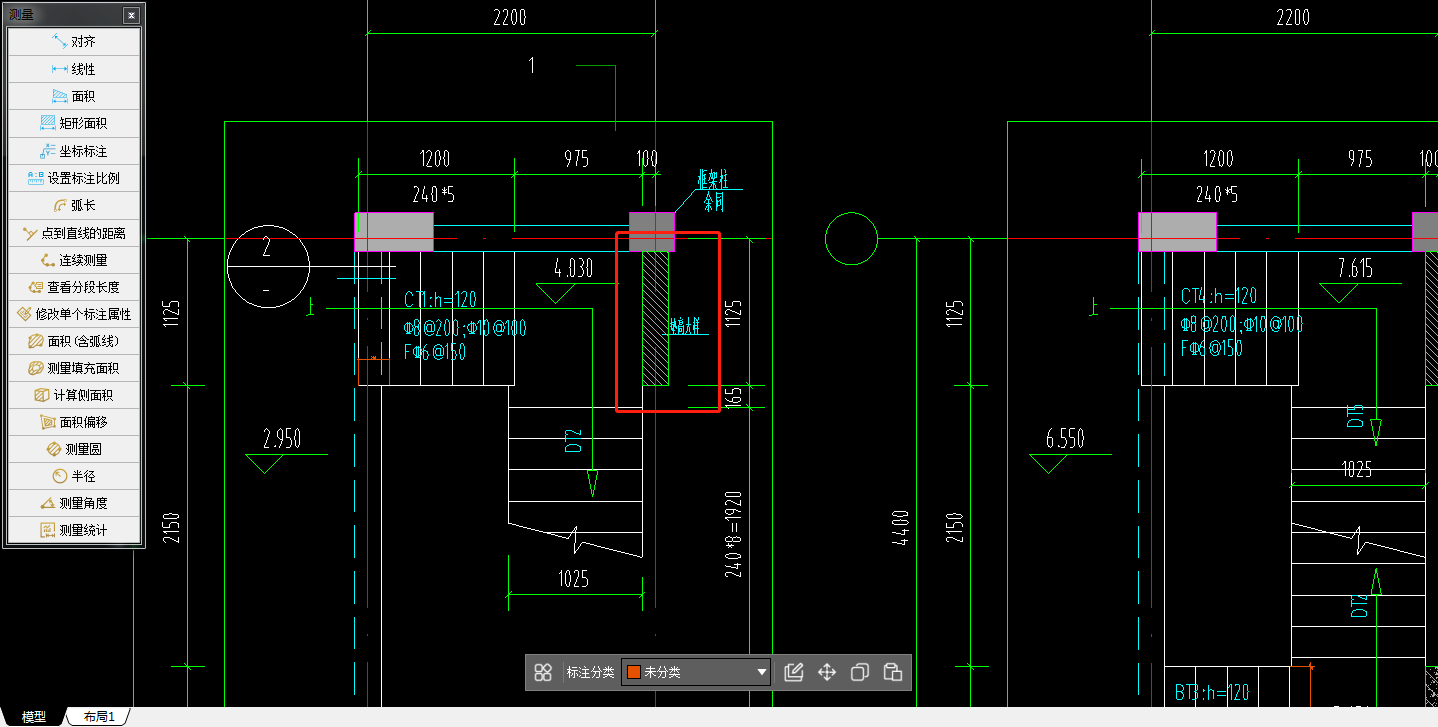Image resolution: width=1438 pixels, height=727 pixels.
Task: Select the elevation text 7.615
Action: click(x=1355, y=268)
